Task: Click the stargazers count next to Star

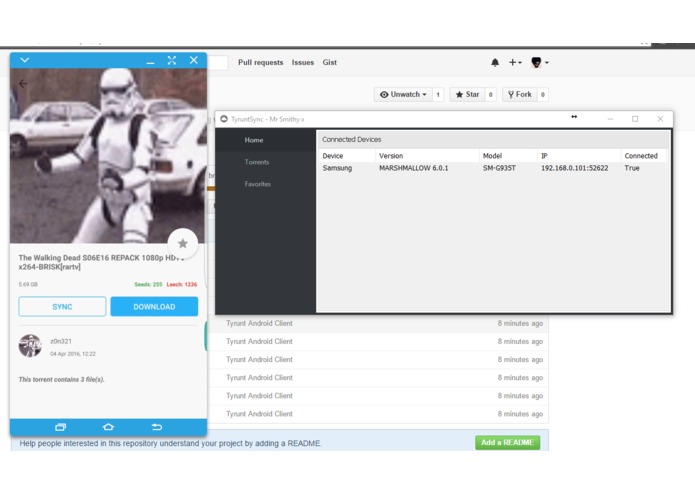Action: tap(490, 94)
